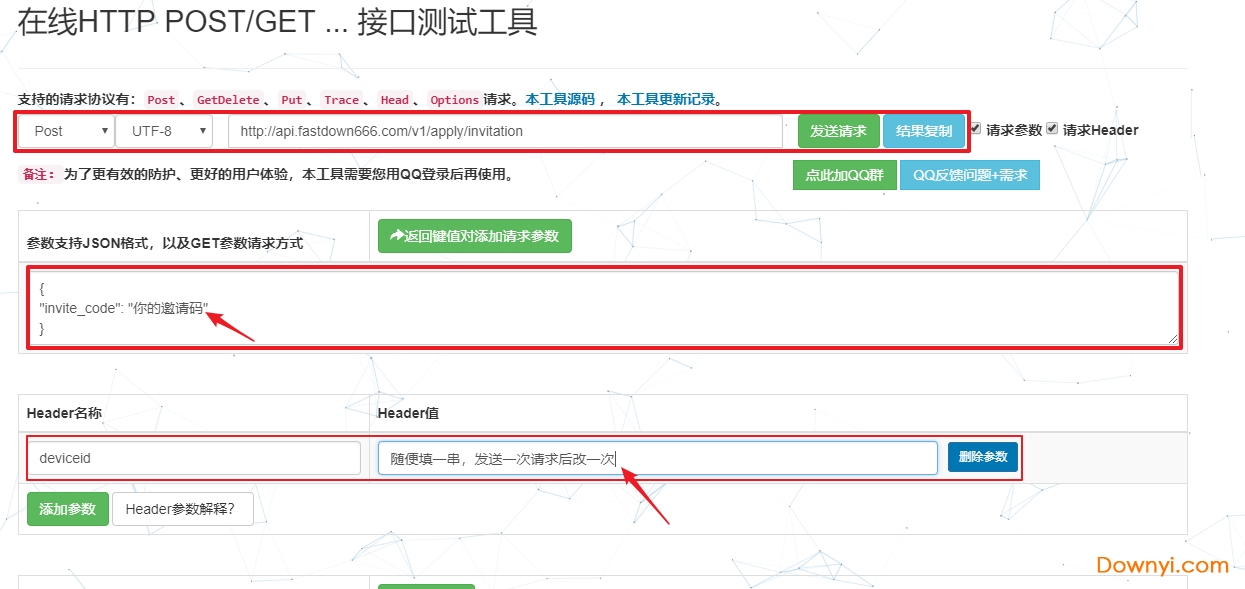1245x589 pixels.
Task: Toggle the 请求参数 checkbox
Action: [975, 127]
